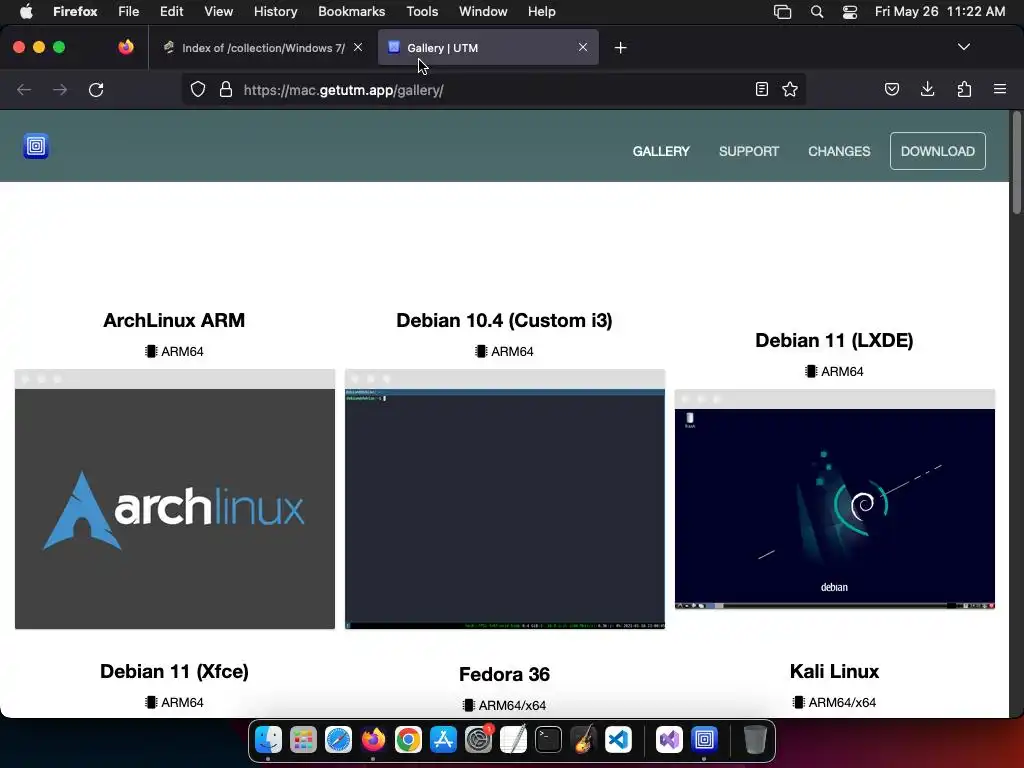
Task: Open Google Chrome from the Dock
Action: click(408, 740)
